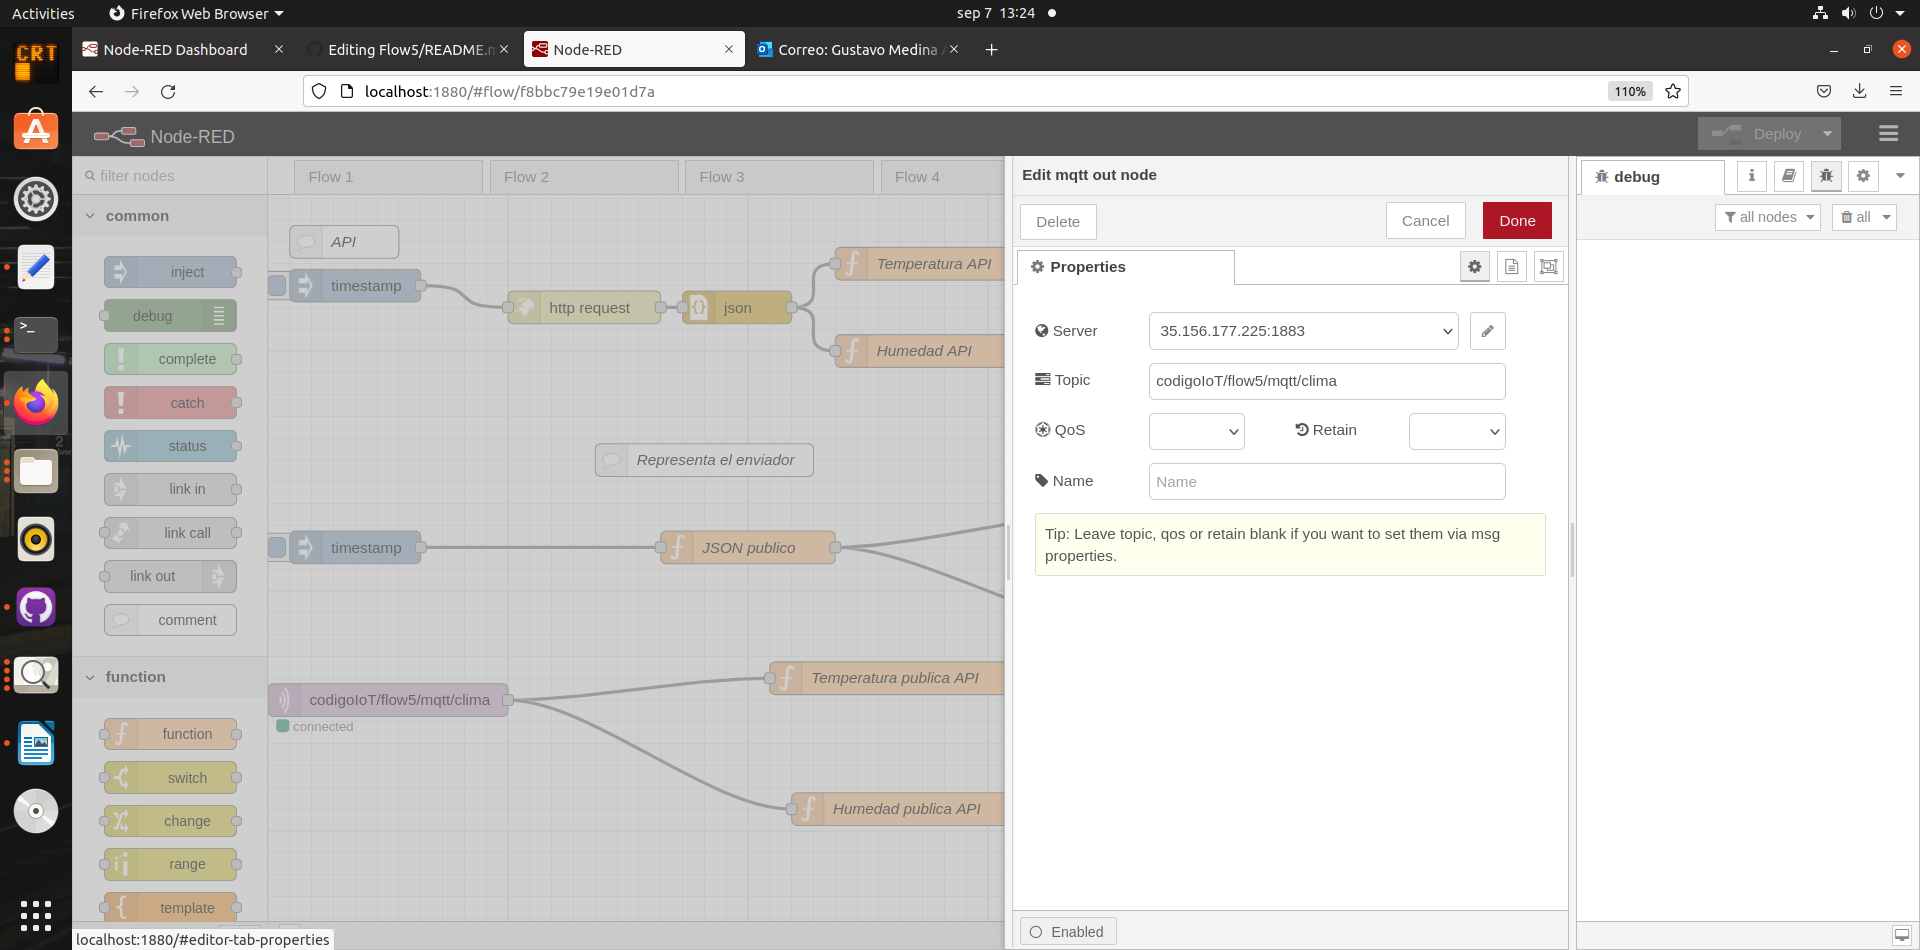Open Firefox downloads arrow icon

(1859, 91)
